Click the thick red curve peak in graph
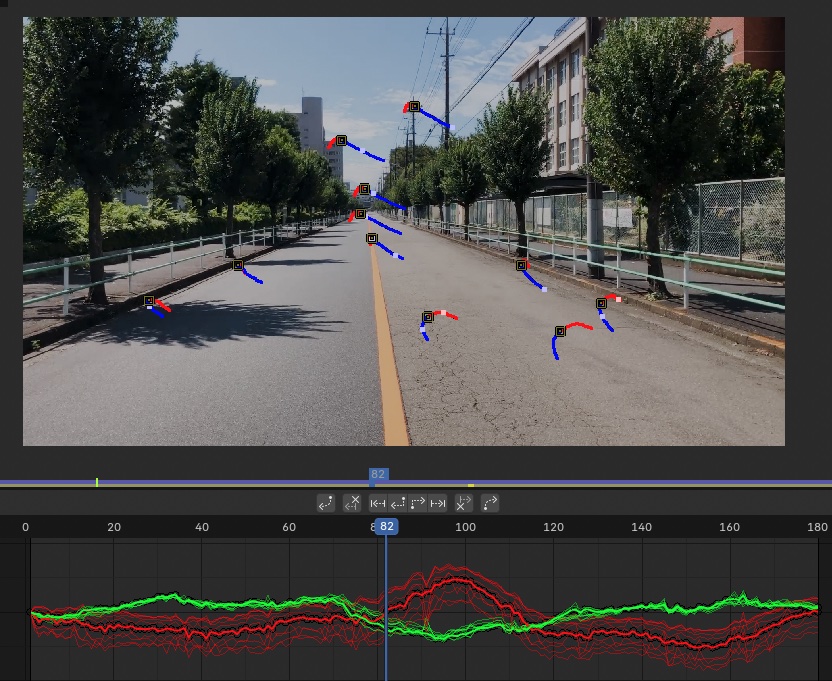The height and width of the screenshot is (681, 832). click(456, 580)
